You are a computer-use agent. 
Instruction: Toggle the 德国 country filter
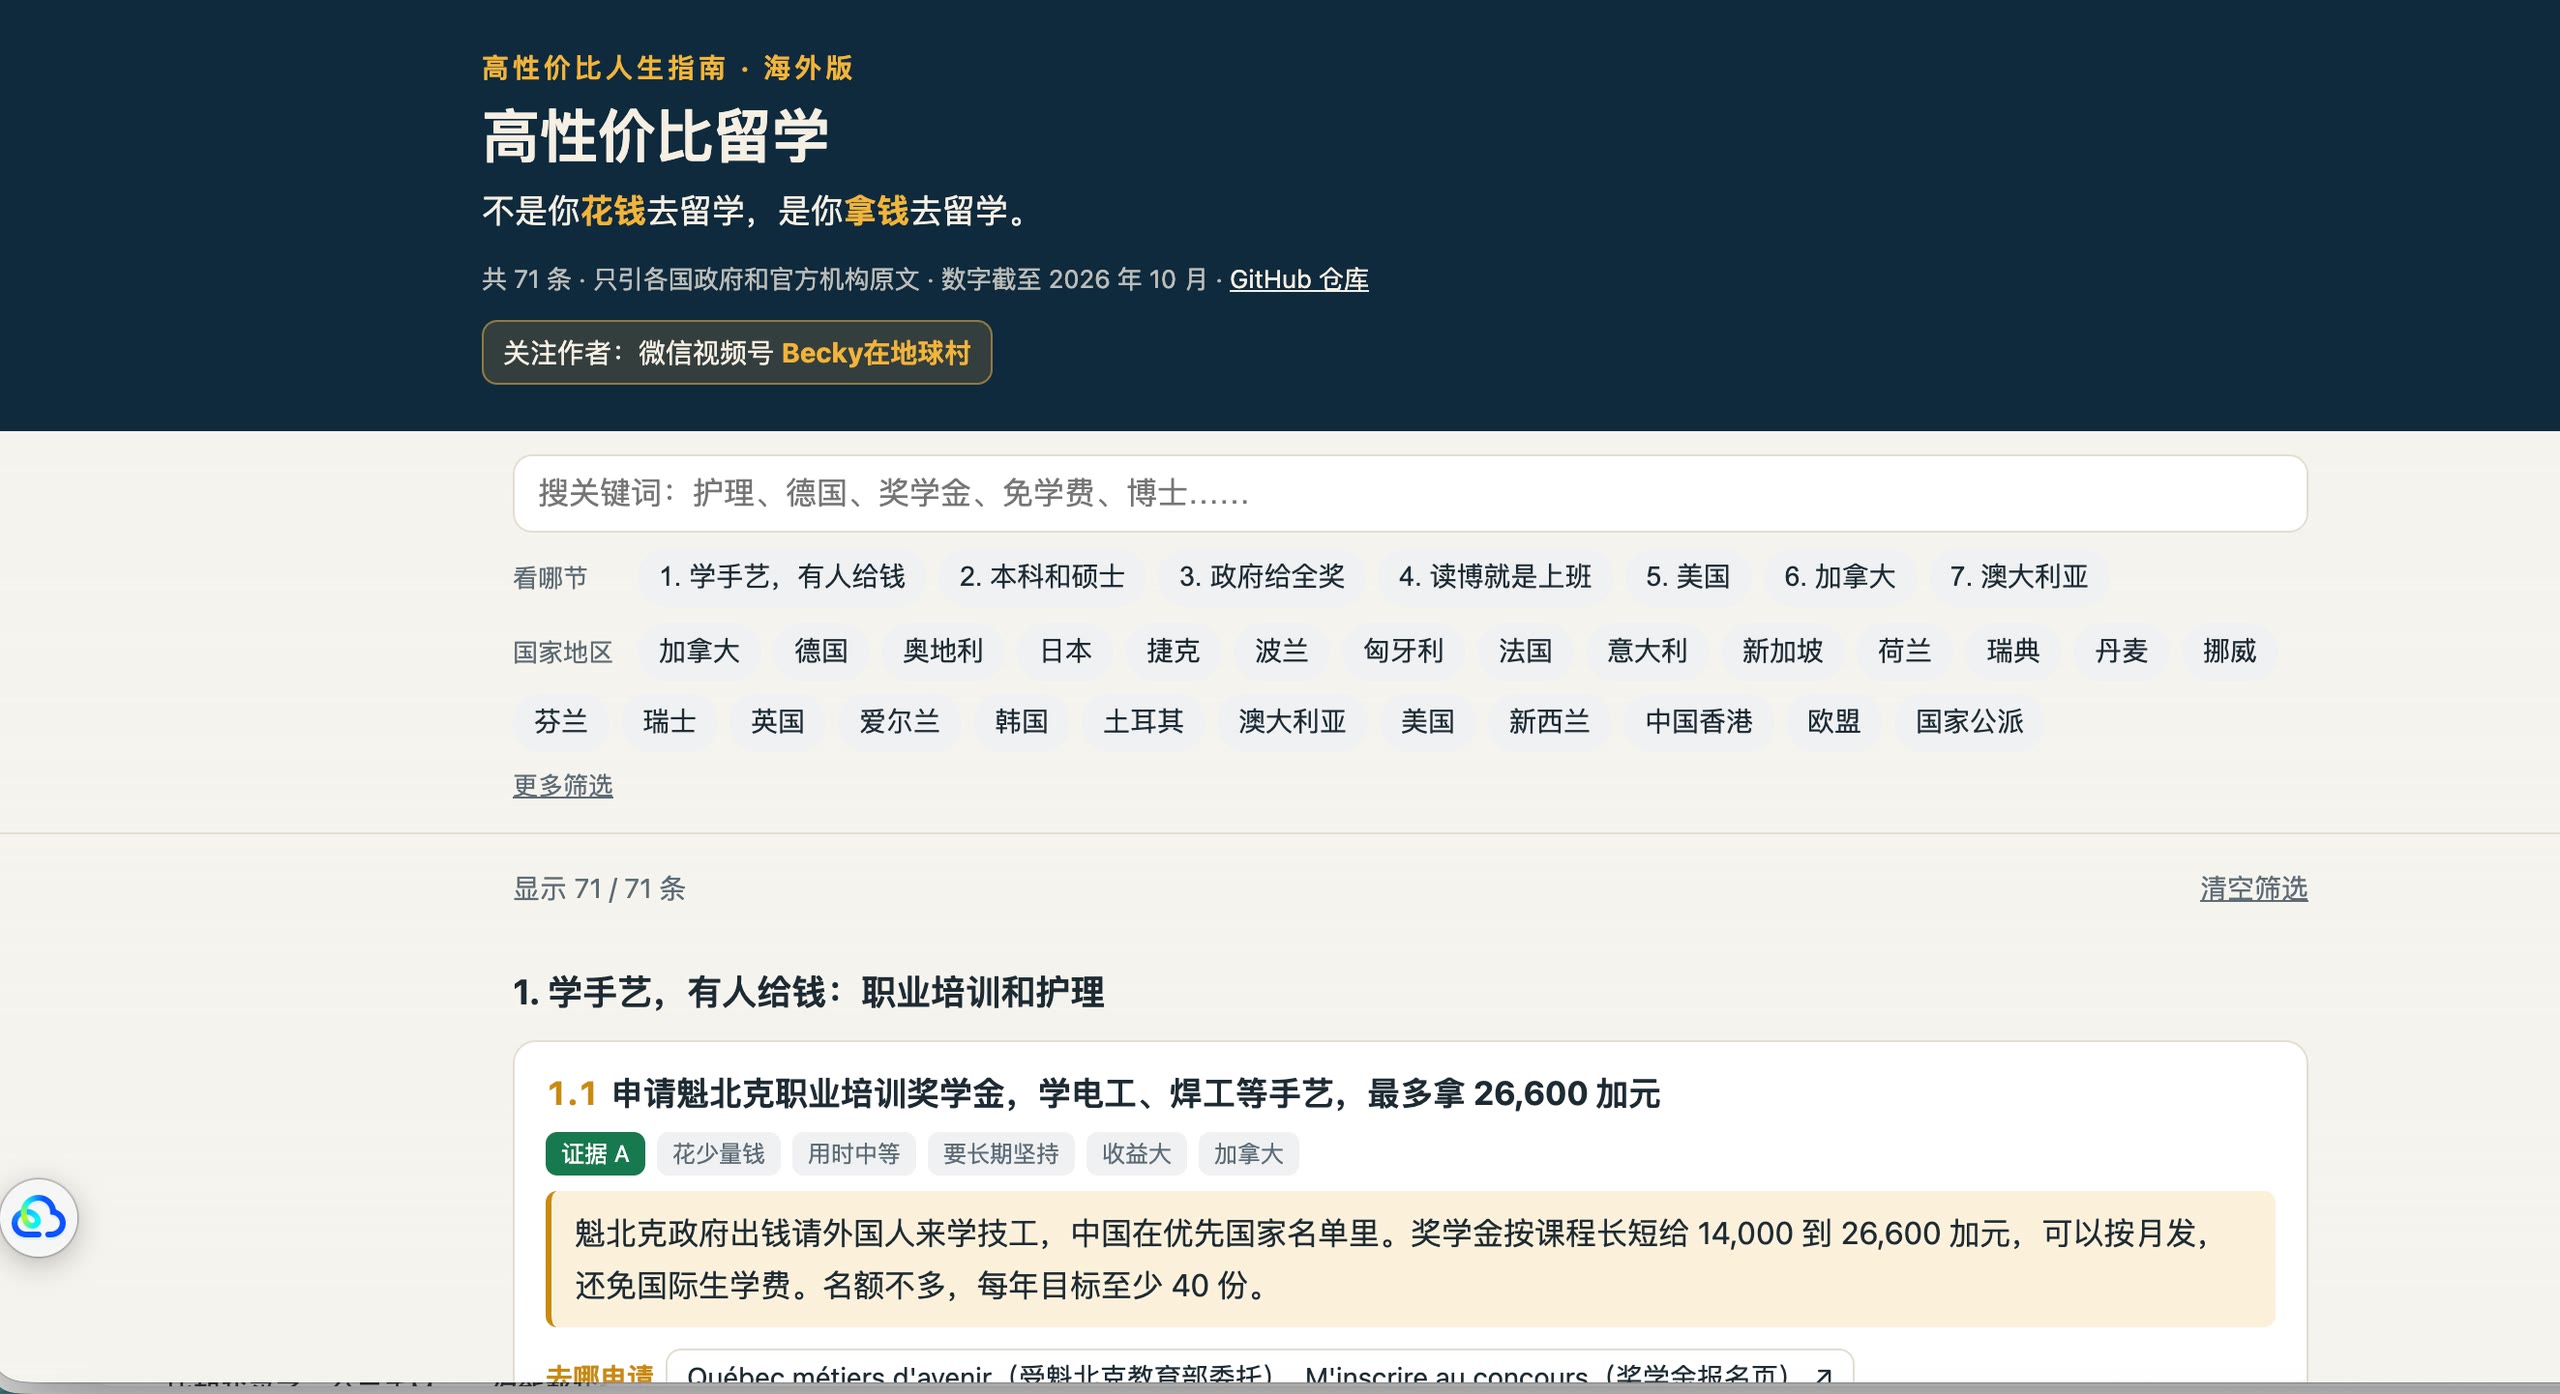click(821, 651)
